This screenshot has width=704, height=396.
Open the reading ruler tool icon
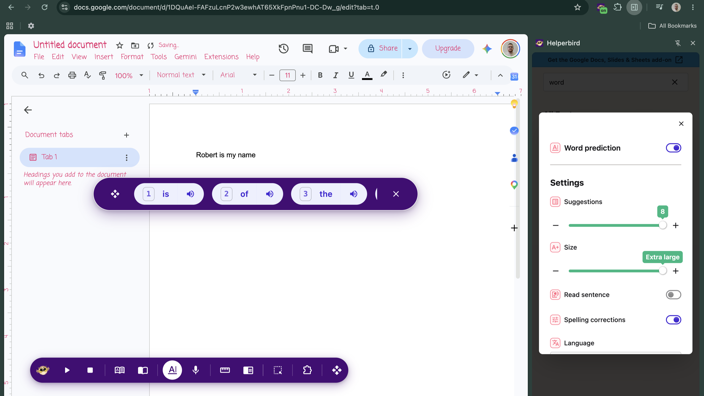225,370
